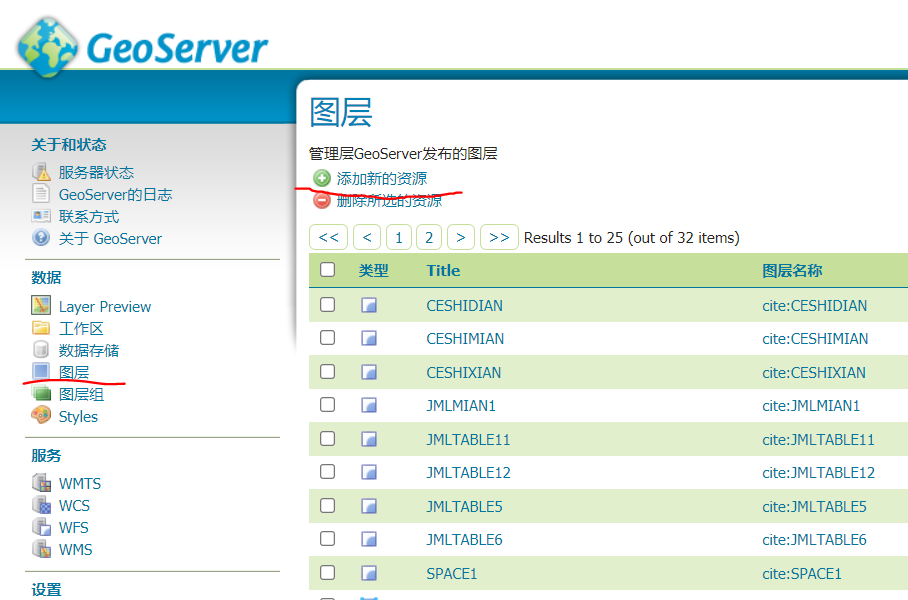Image resolution: width=908 pixels, height=600 pixels.
Task: Tick the SPACE1 layer checkbox
Action: click(327, 573)
